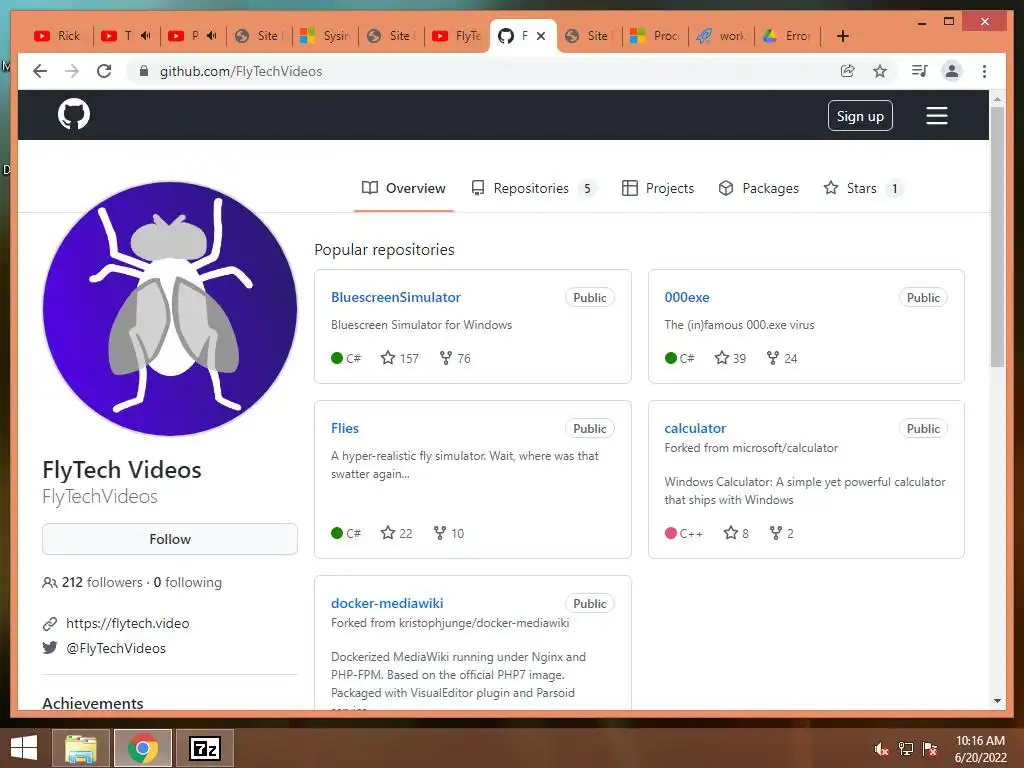Open 7-Zip from the taskbar
1024x768 pixels.
click(x=205, y=748)
